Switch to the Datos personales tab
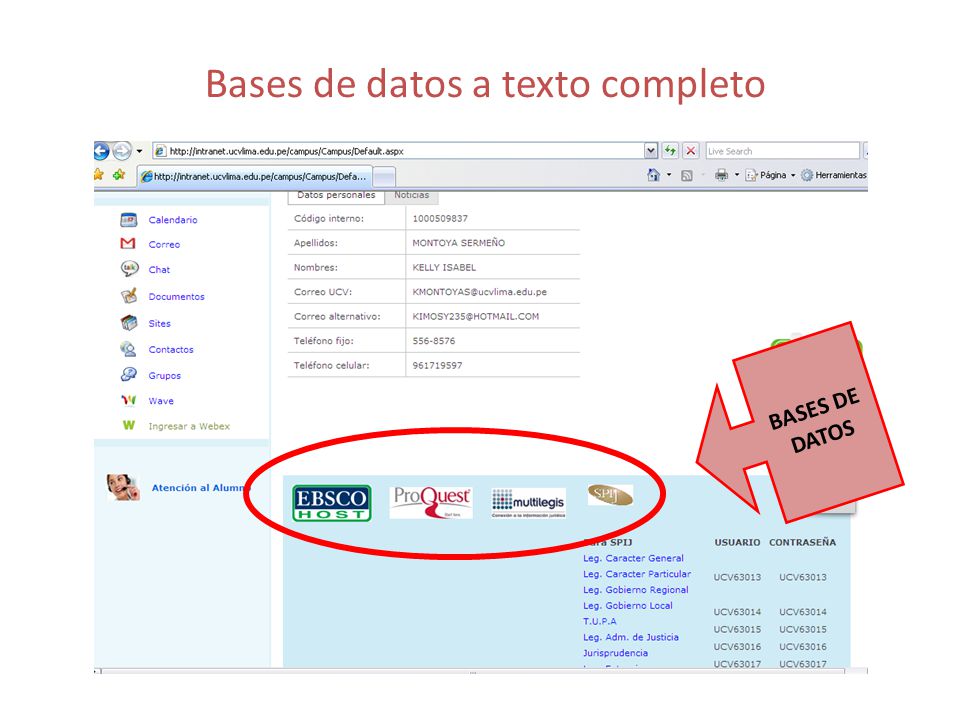Screen dimensions: 960x720 pyautogui.click(x=336, y=196)
